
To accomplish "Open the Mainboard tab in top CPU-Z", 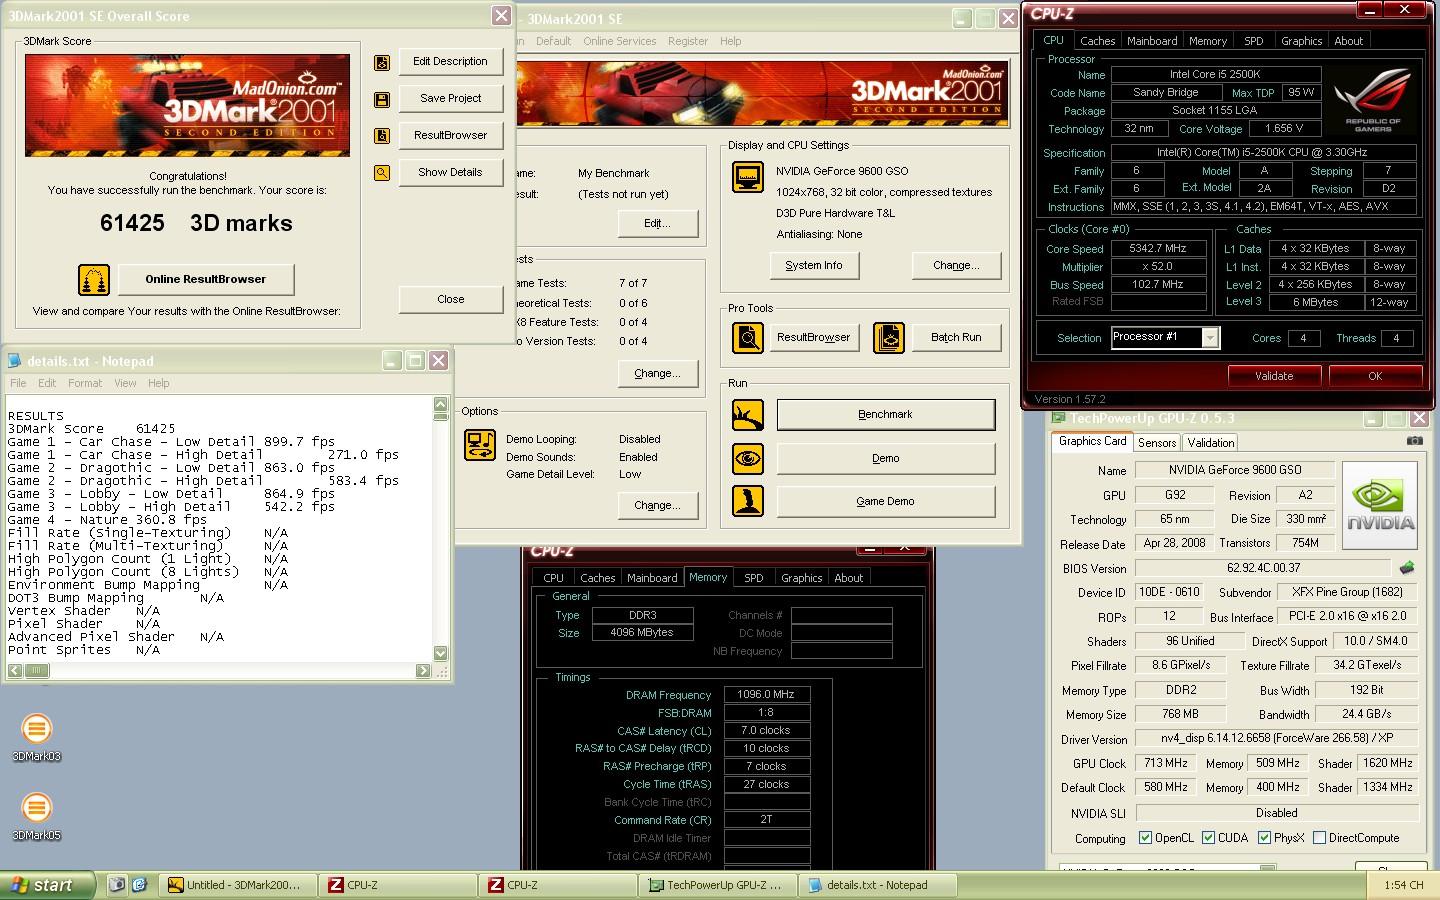I will click(x=1152, y=41).
